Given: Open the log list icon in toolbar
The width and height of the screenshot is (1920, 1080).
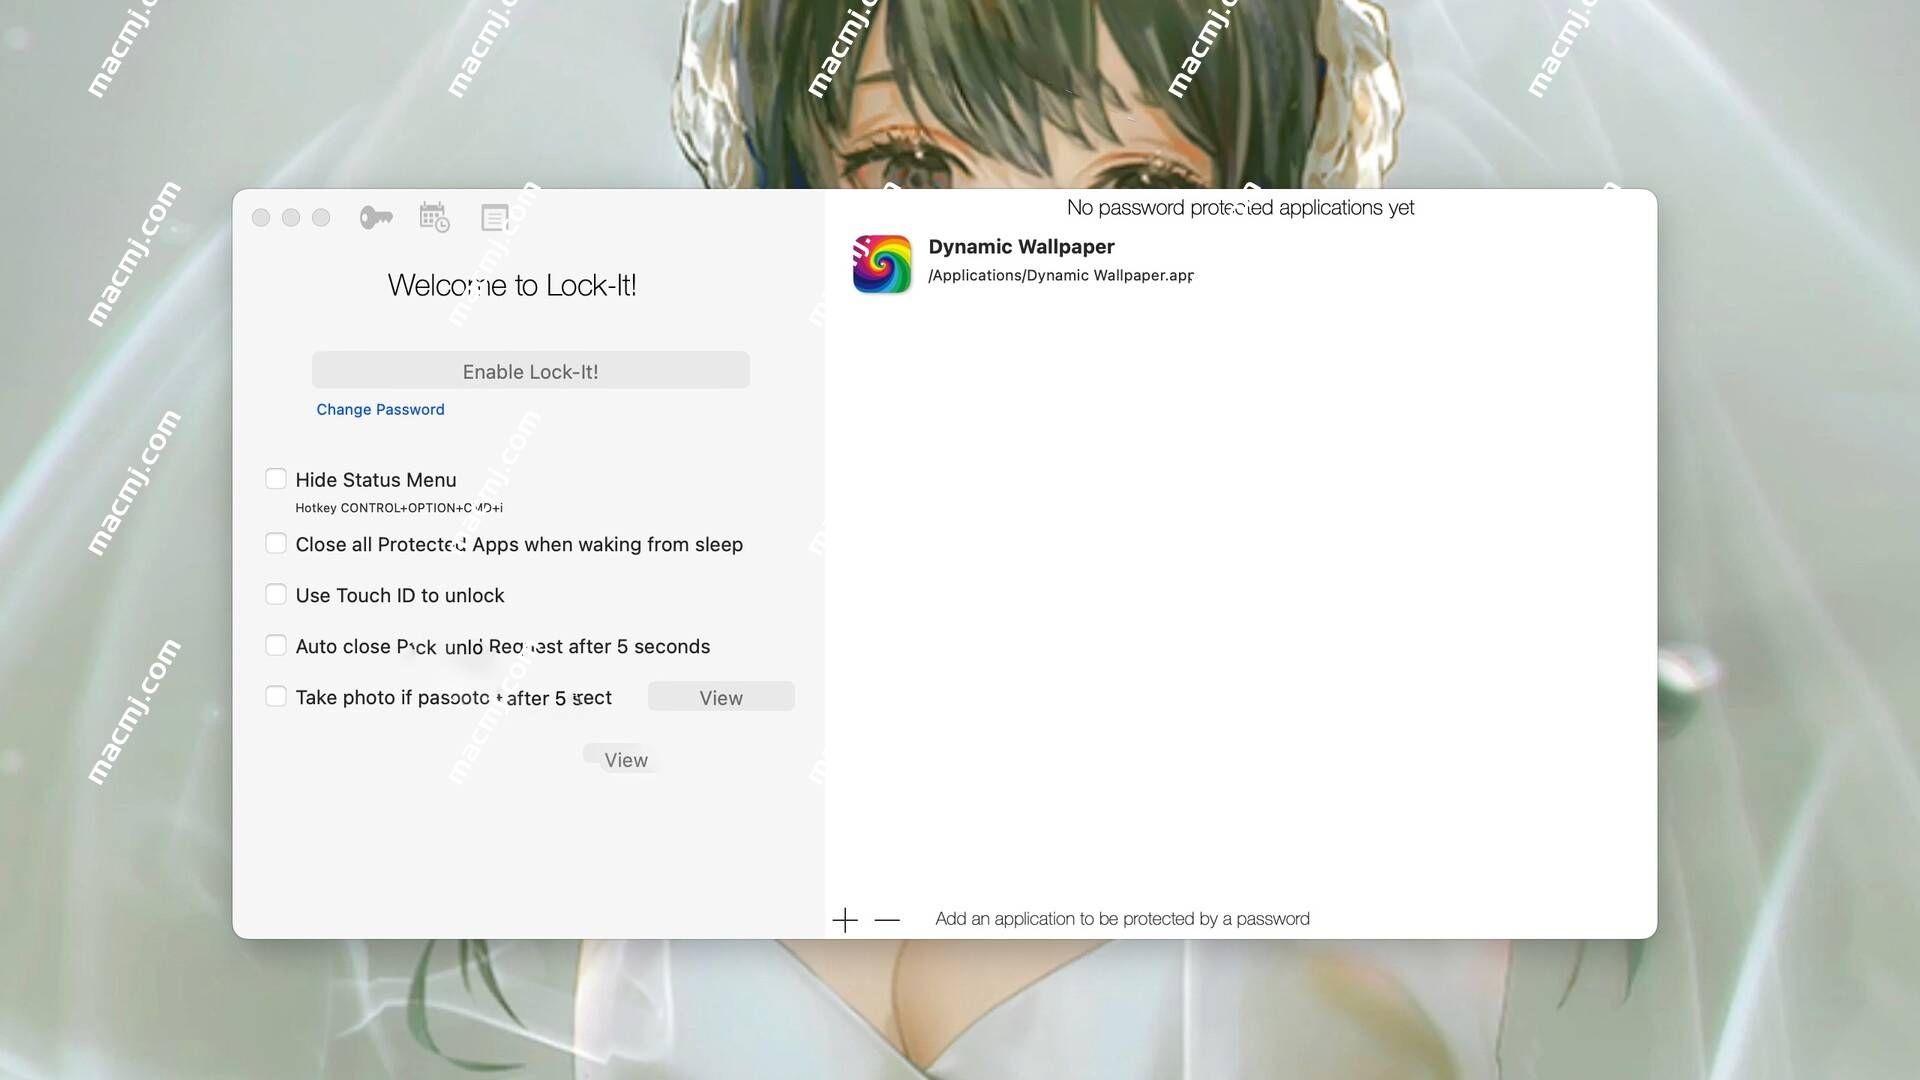Looking at the screenshot, I should coord(494,217).
